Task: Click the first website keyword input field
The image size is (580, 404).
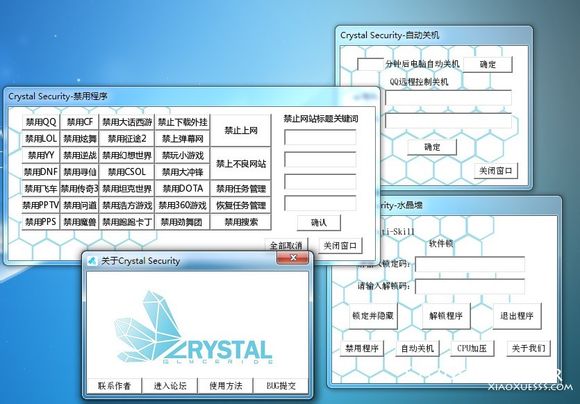Action: pos(320,137)
